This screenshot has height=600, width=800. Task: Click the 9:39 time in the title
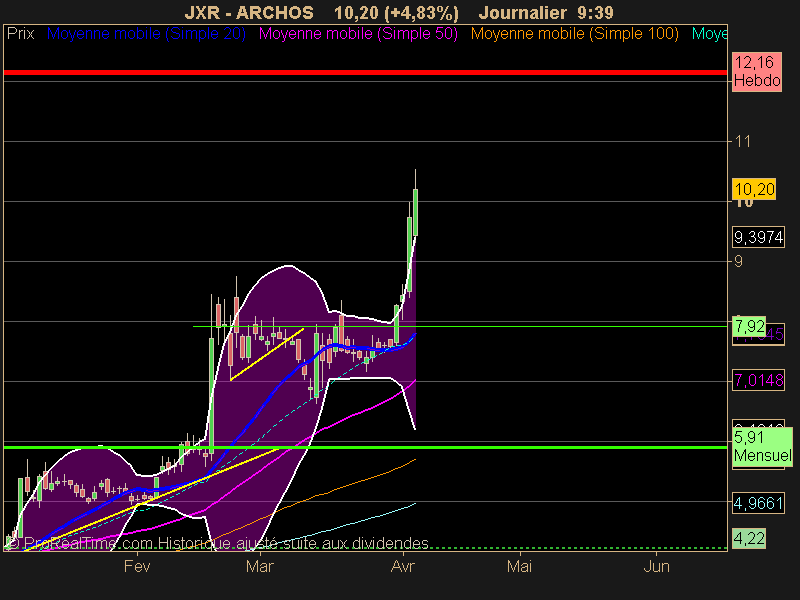click(x=594, y=12)
